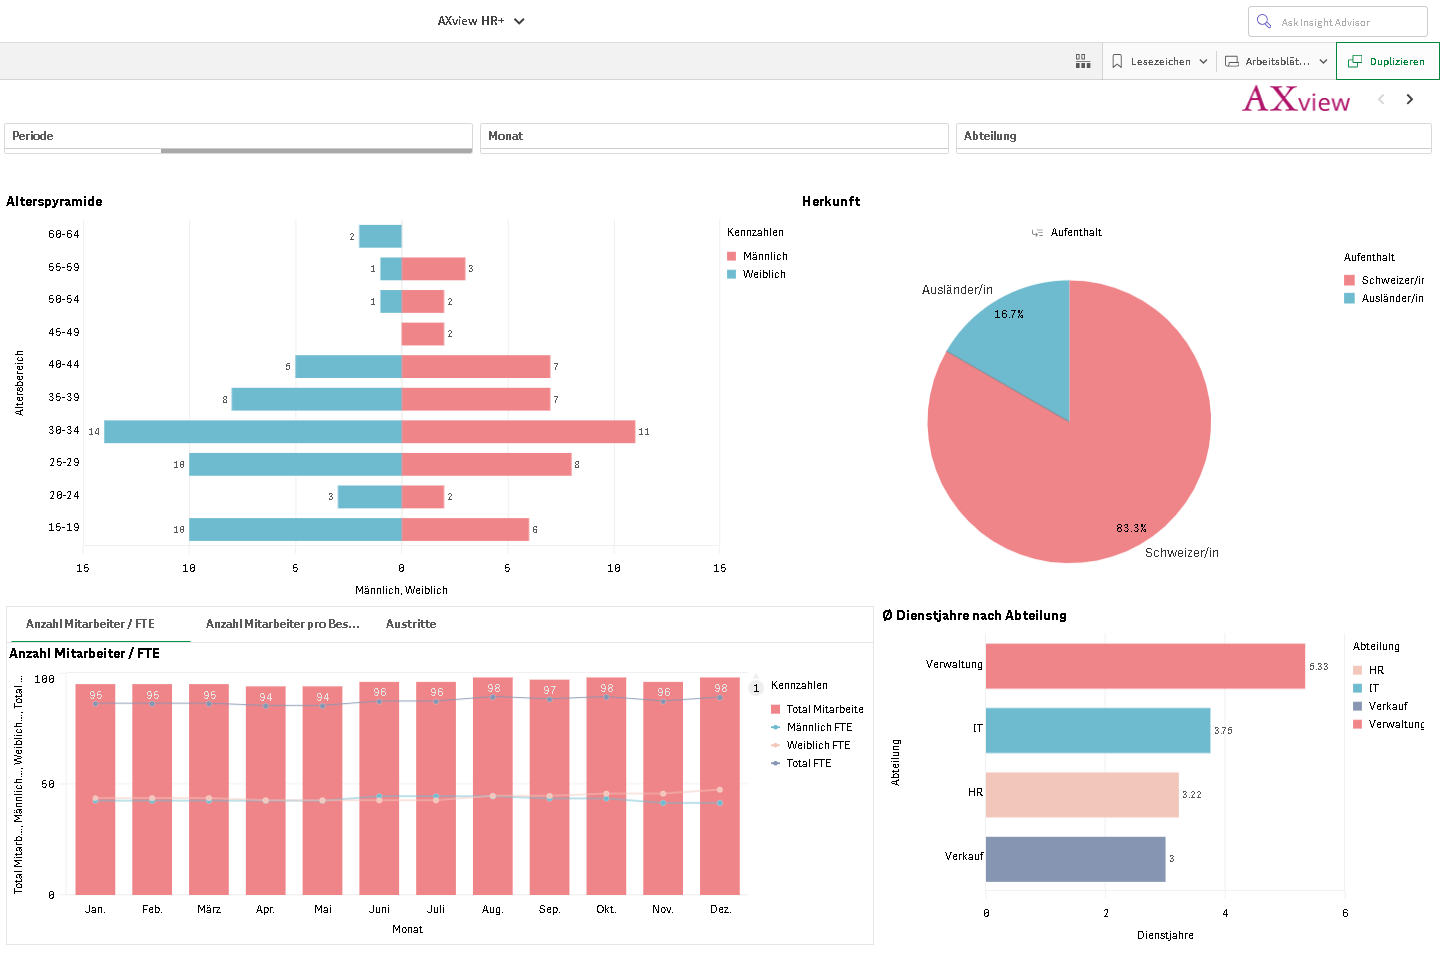Click the Verkauf legend swatch in Dienstjahre
Screen dimensions: 1440x953
1358,707
